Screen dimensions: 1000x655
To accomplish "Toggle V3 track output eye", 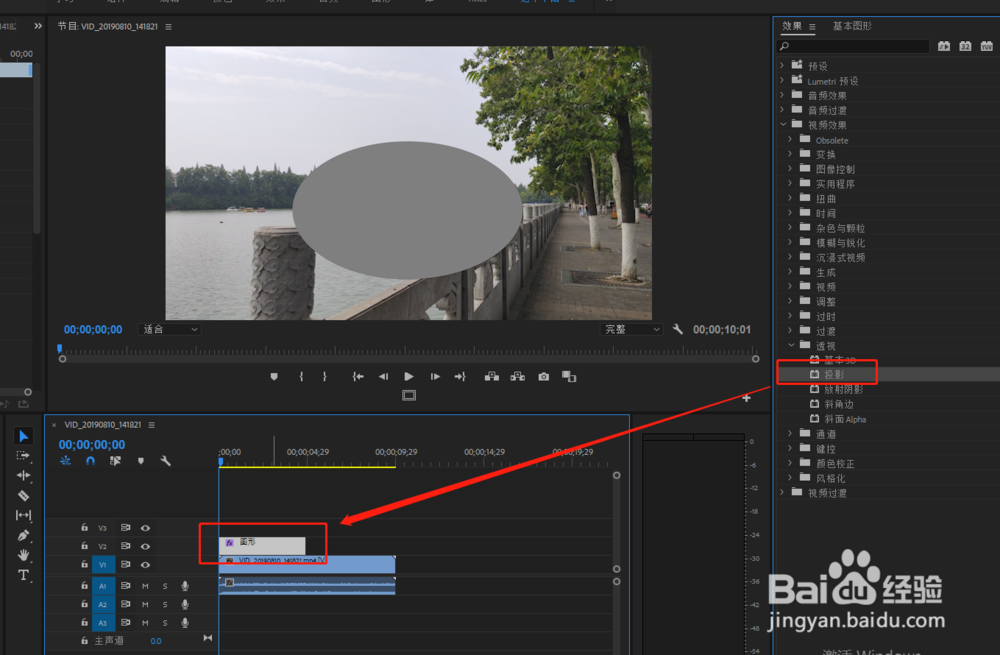I will tap(145, 528).
